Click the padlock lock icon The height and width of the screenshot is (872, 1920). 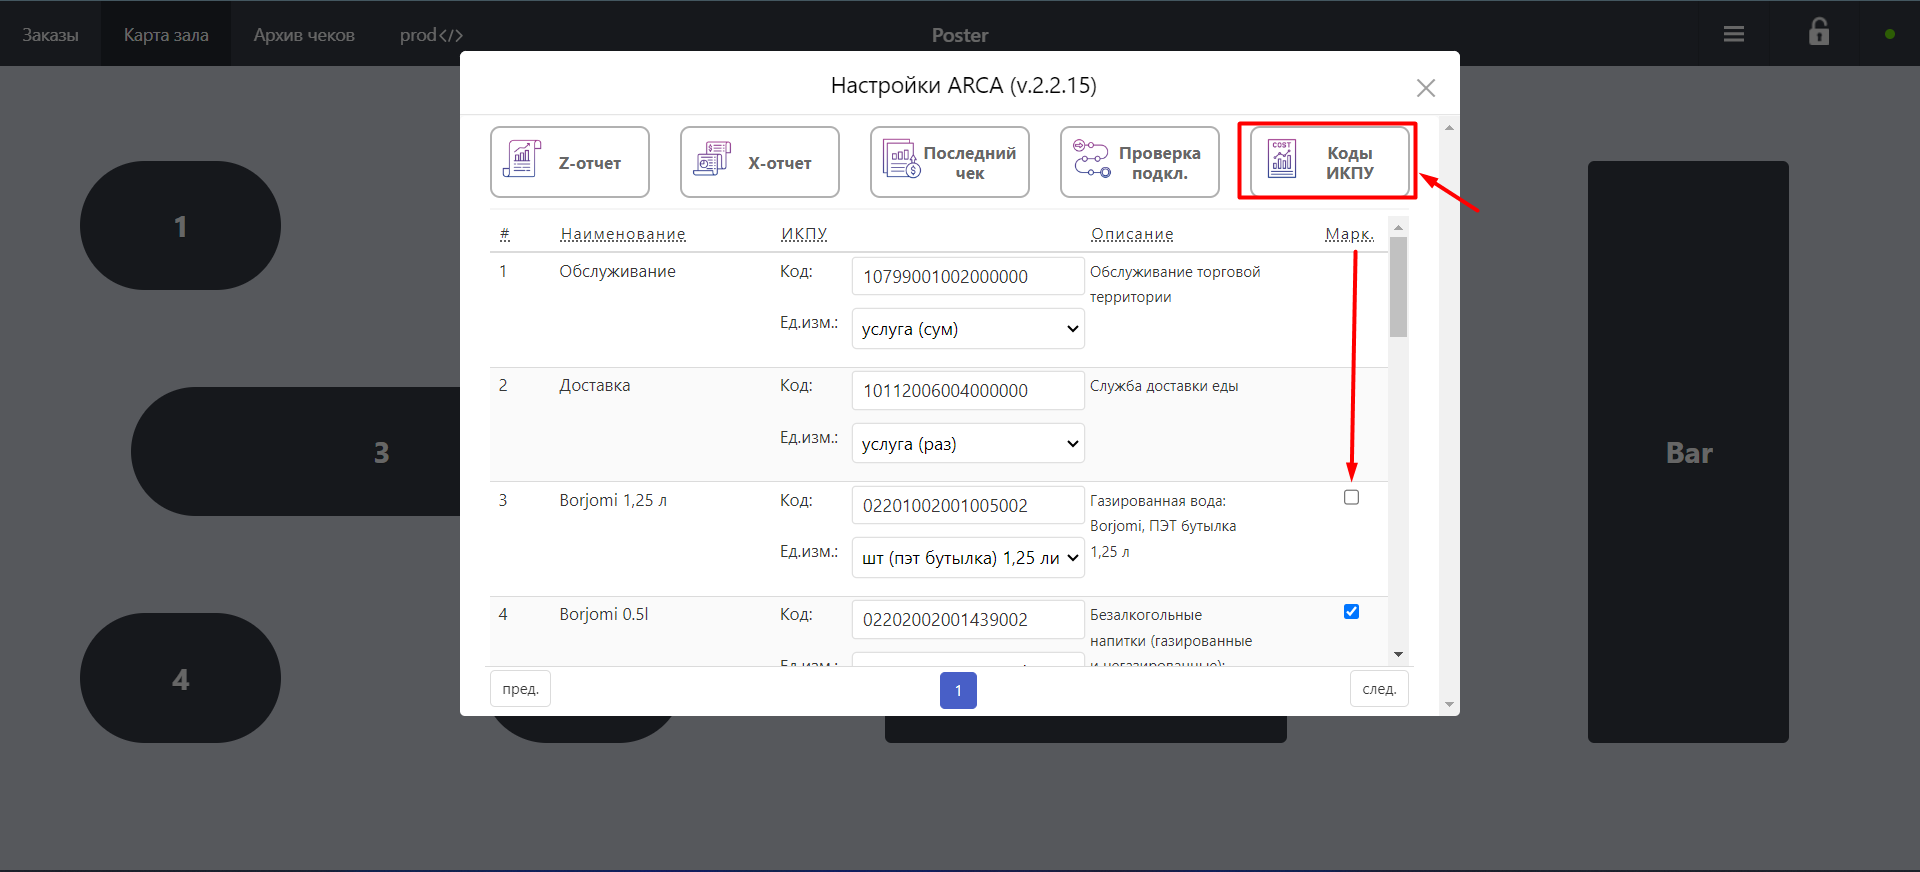tap(1819, 32)
